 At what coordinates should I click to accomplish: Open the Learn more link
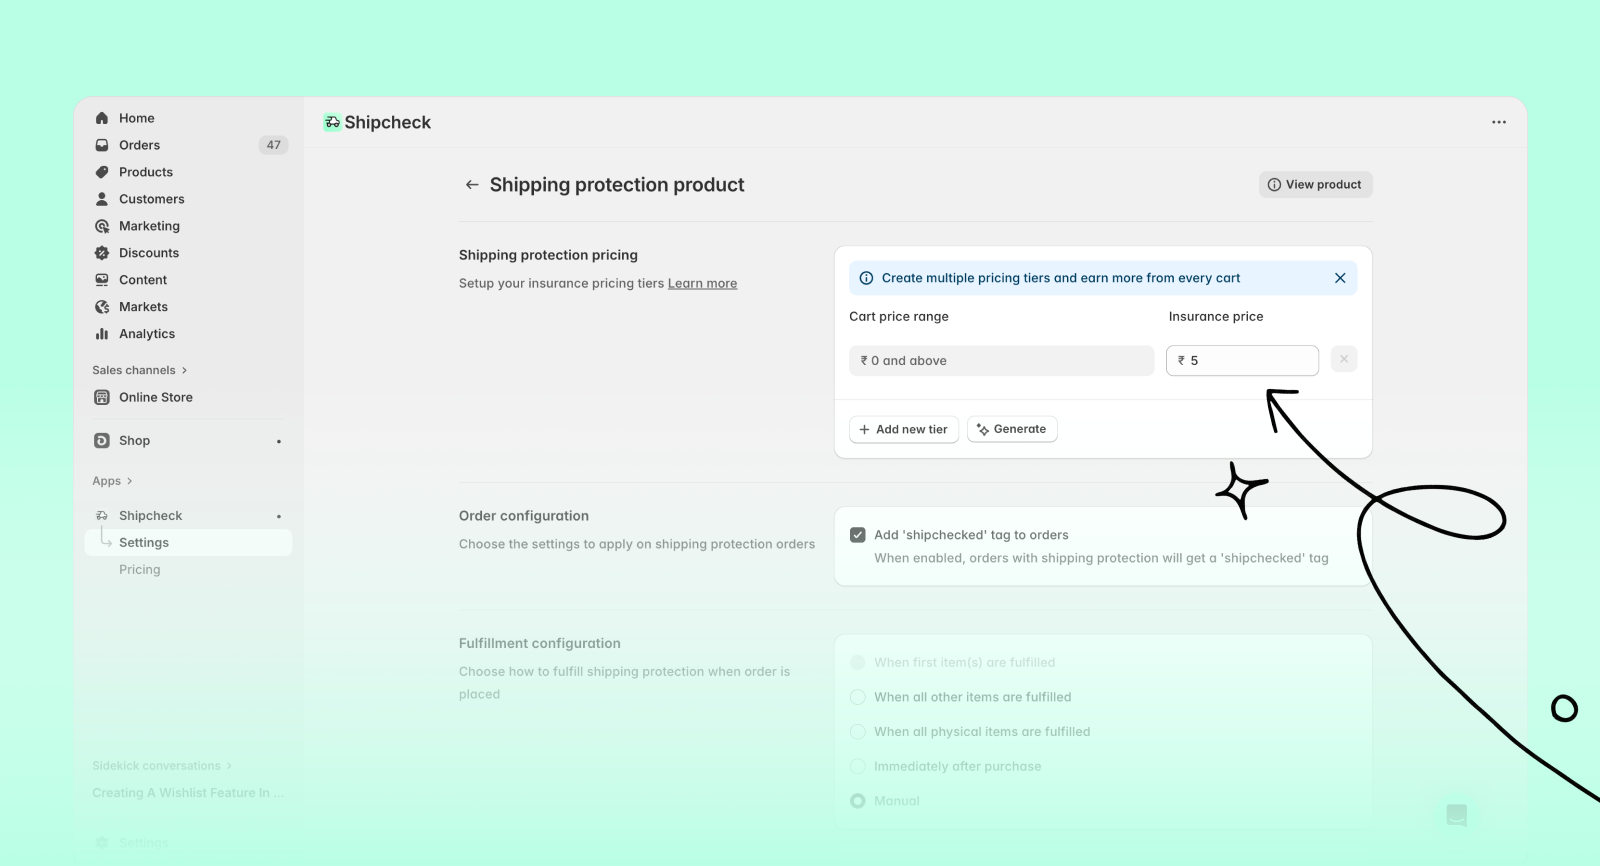pyautogui.click(x=702, y=283)
